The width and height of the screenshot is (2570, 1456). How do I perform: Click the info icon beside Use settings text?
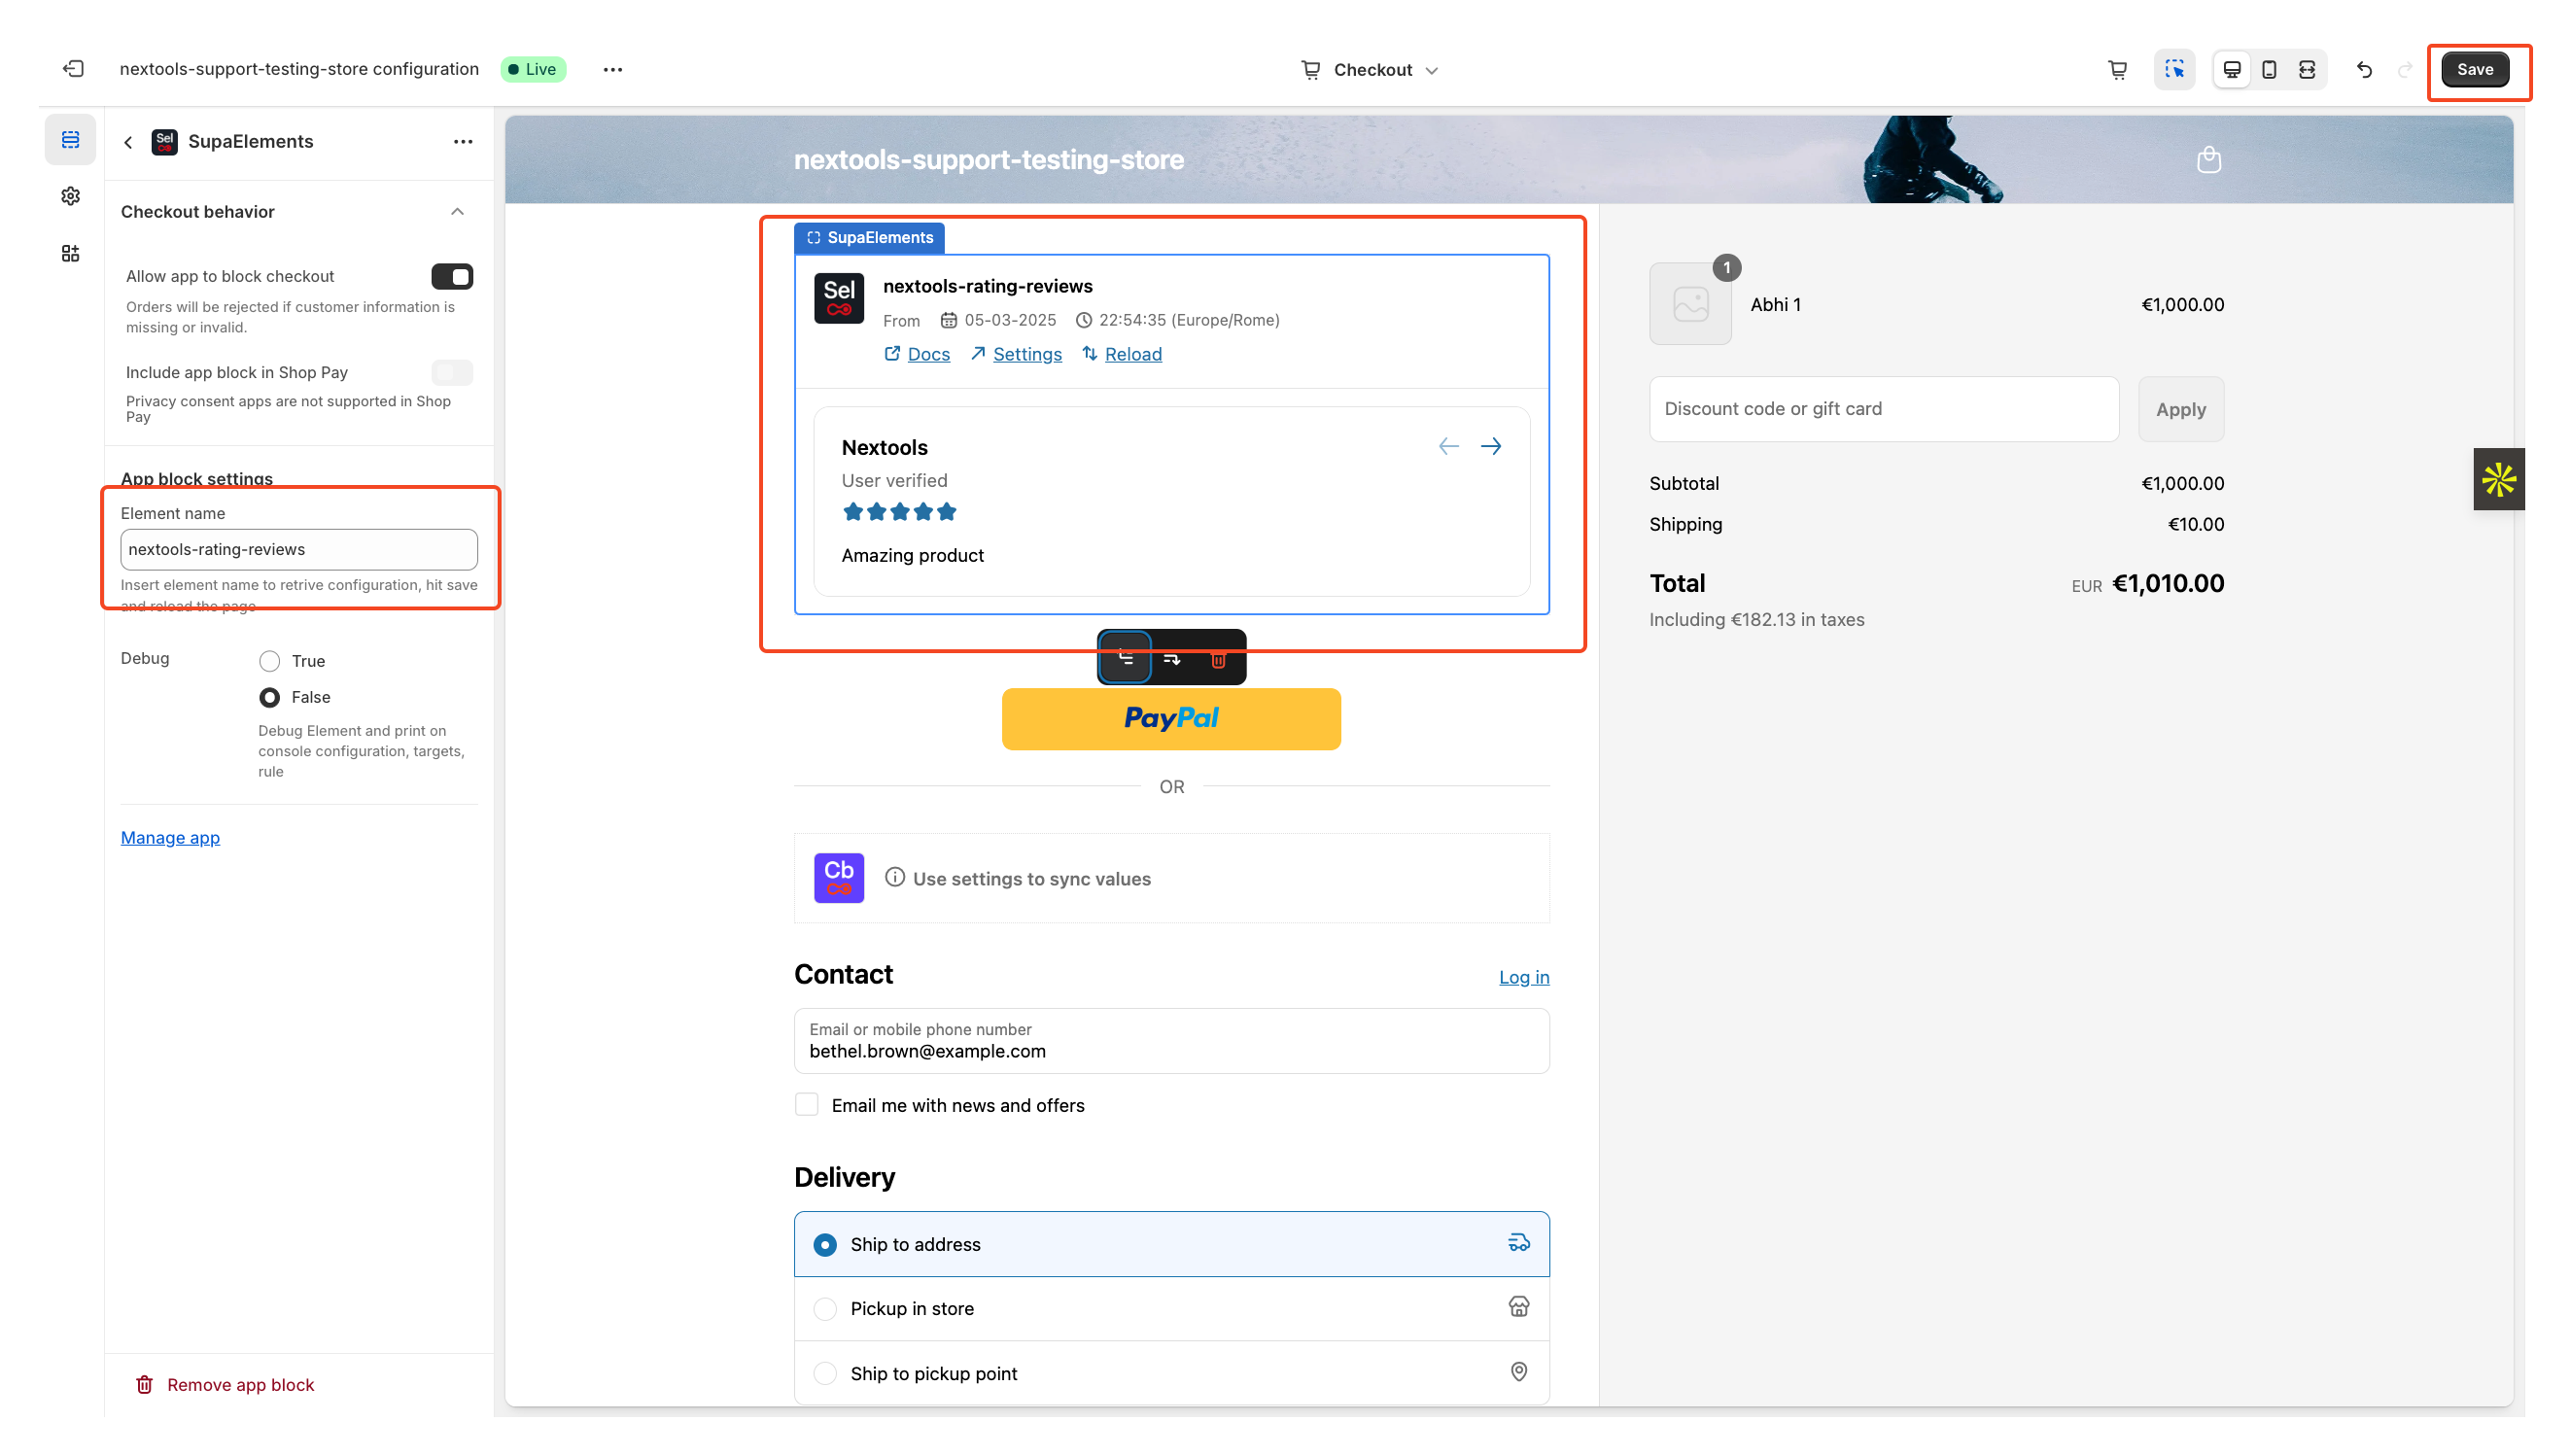(895, 877)
